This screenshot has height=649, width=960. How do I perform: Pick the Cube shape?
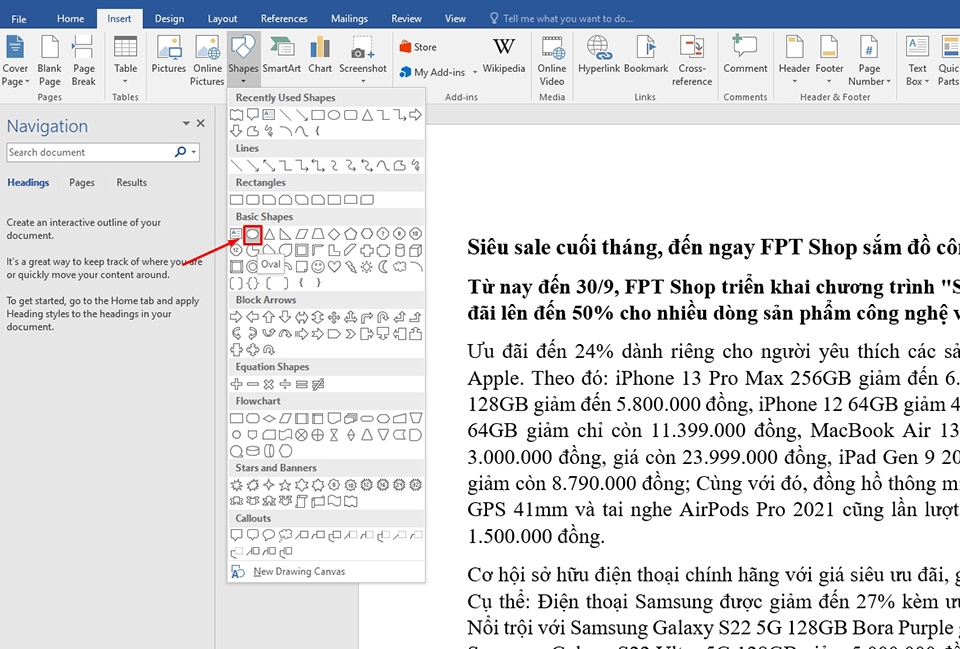pyautogui.click(x=416, y=250)
